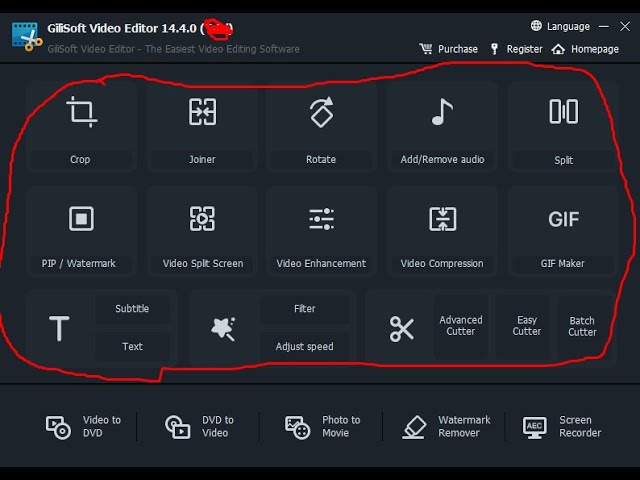This screenshot has width=640, height=480.
Task: Click Screen Recorder text
Action: coord(580,427)
